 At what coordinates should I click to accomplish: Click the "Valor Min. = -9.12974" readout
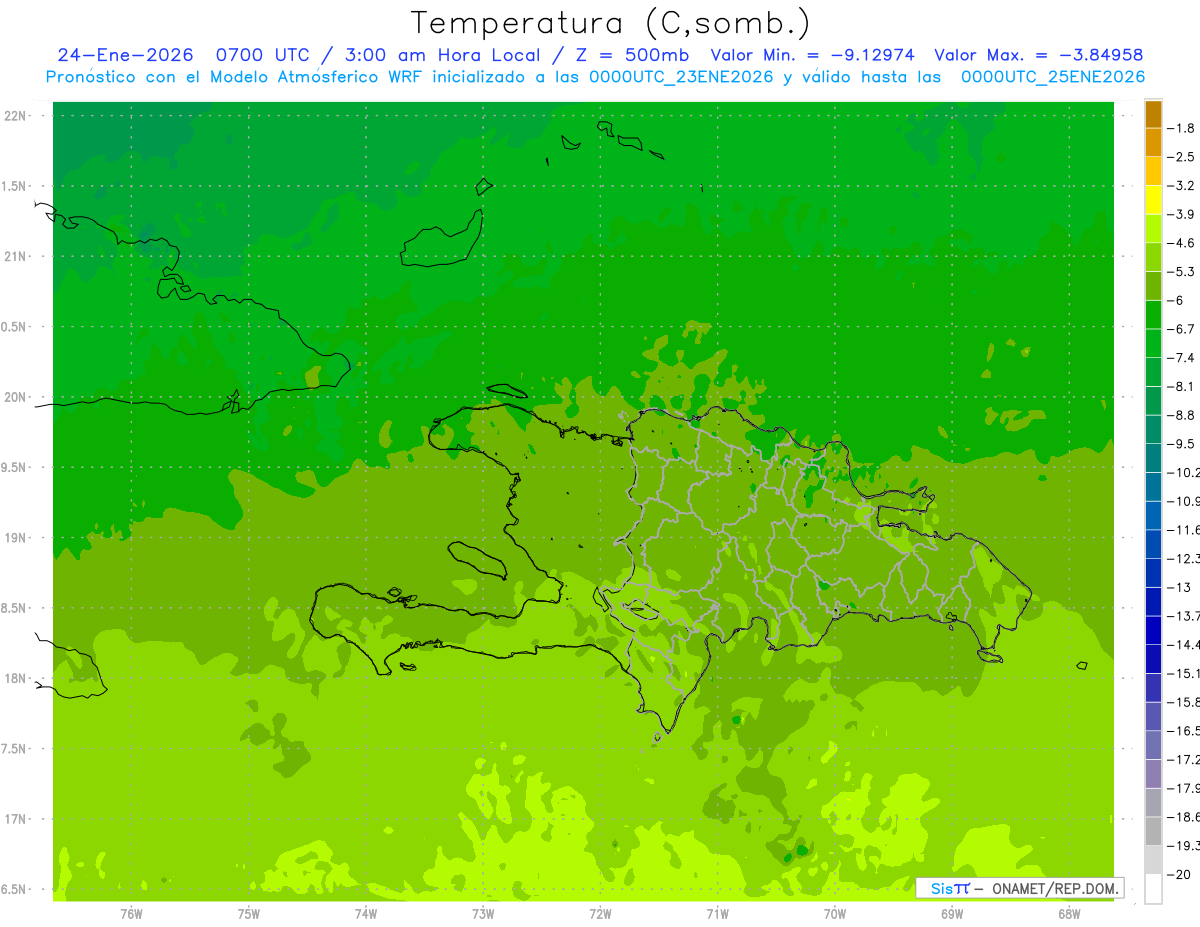click(x=813, y=55)
